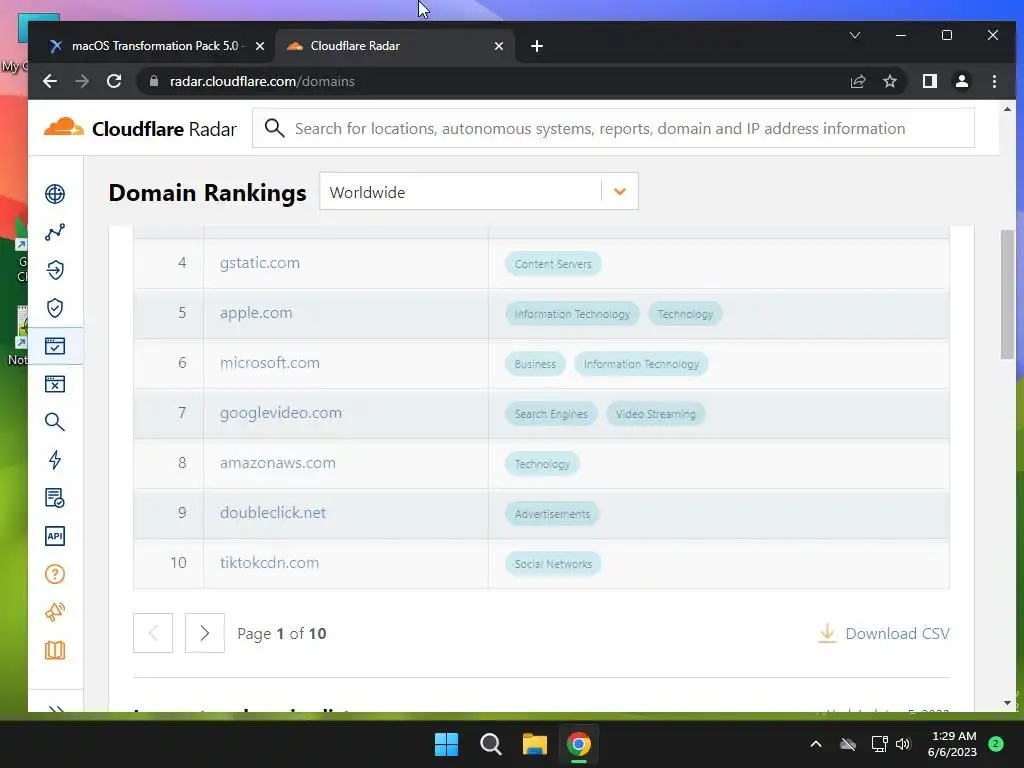Open the reports document sidebar icon
Image resolution: width=1024 pixels, height=768 pixels.
(x=55, y=498)
